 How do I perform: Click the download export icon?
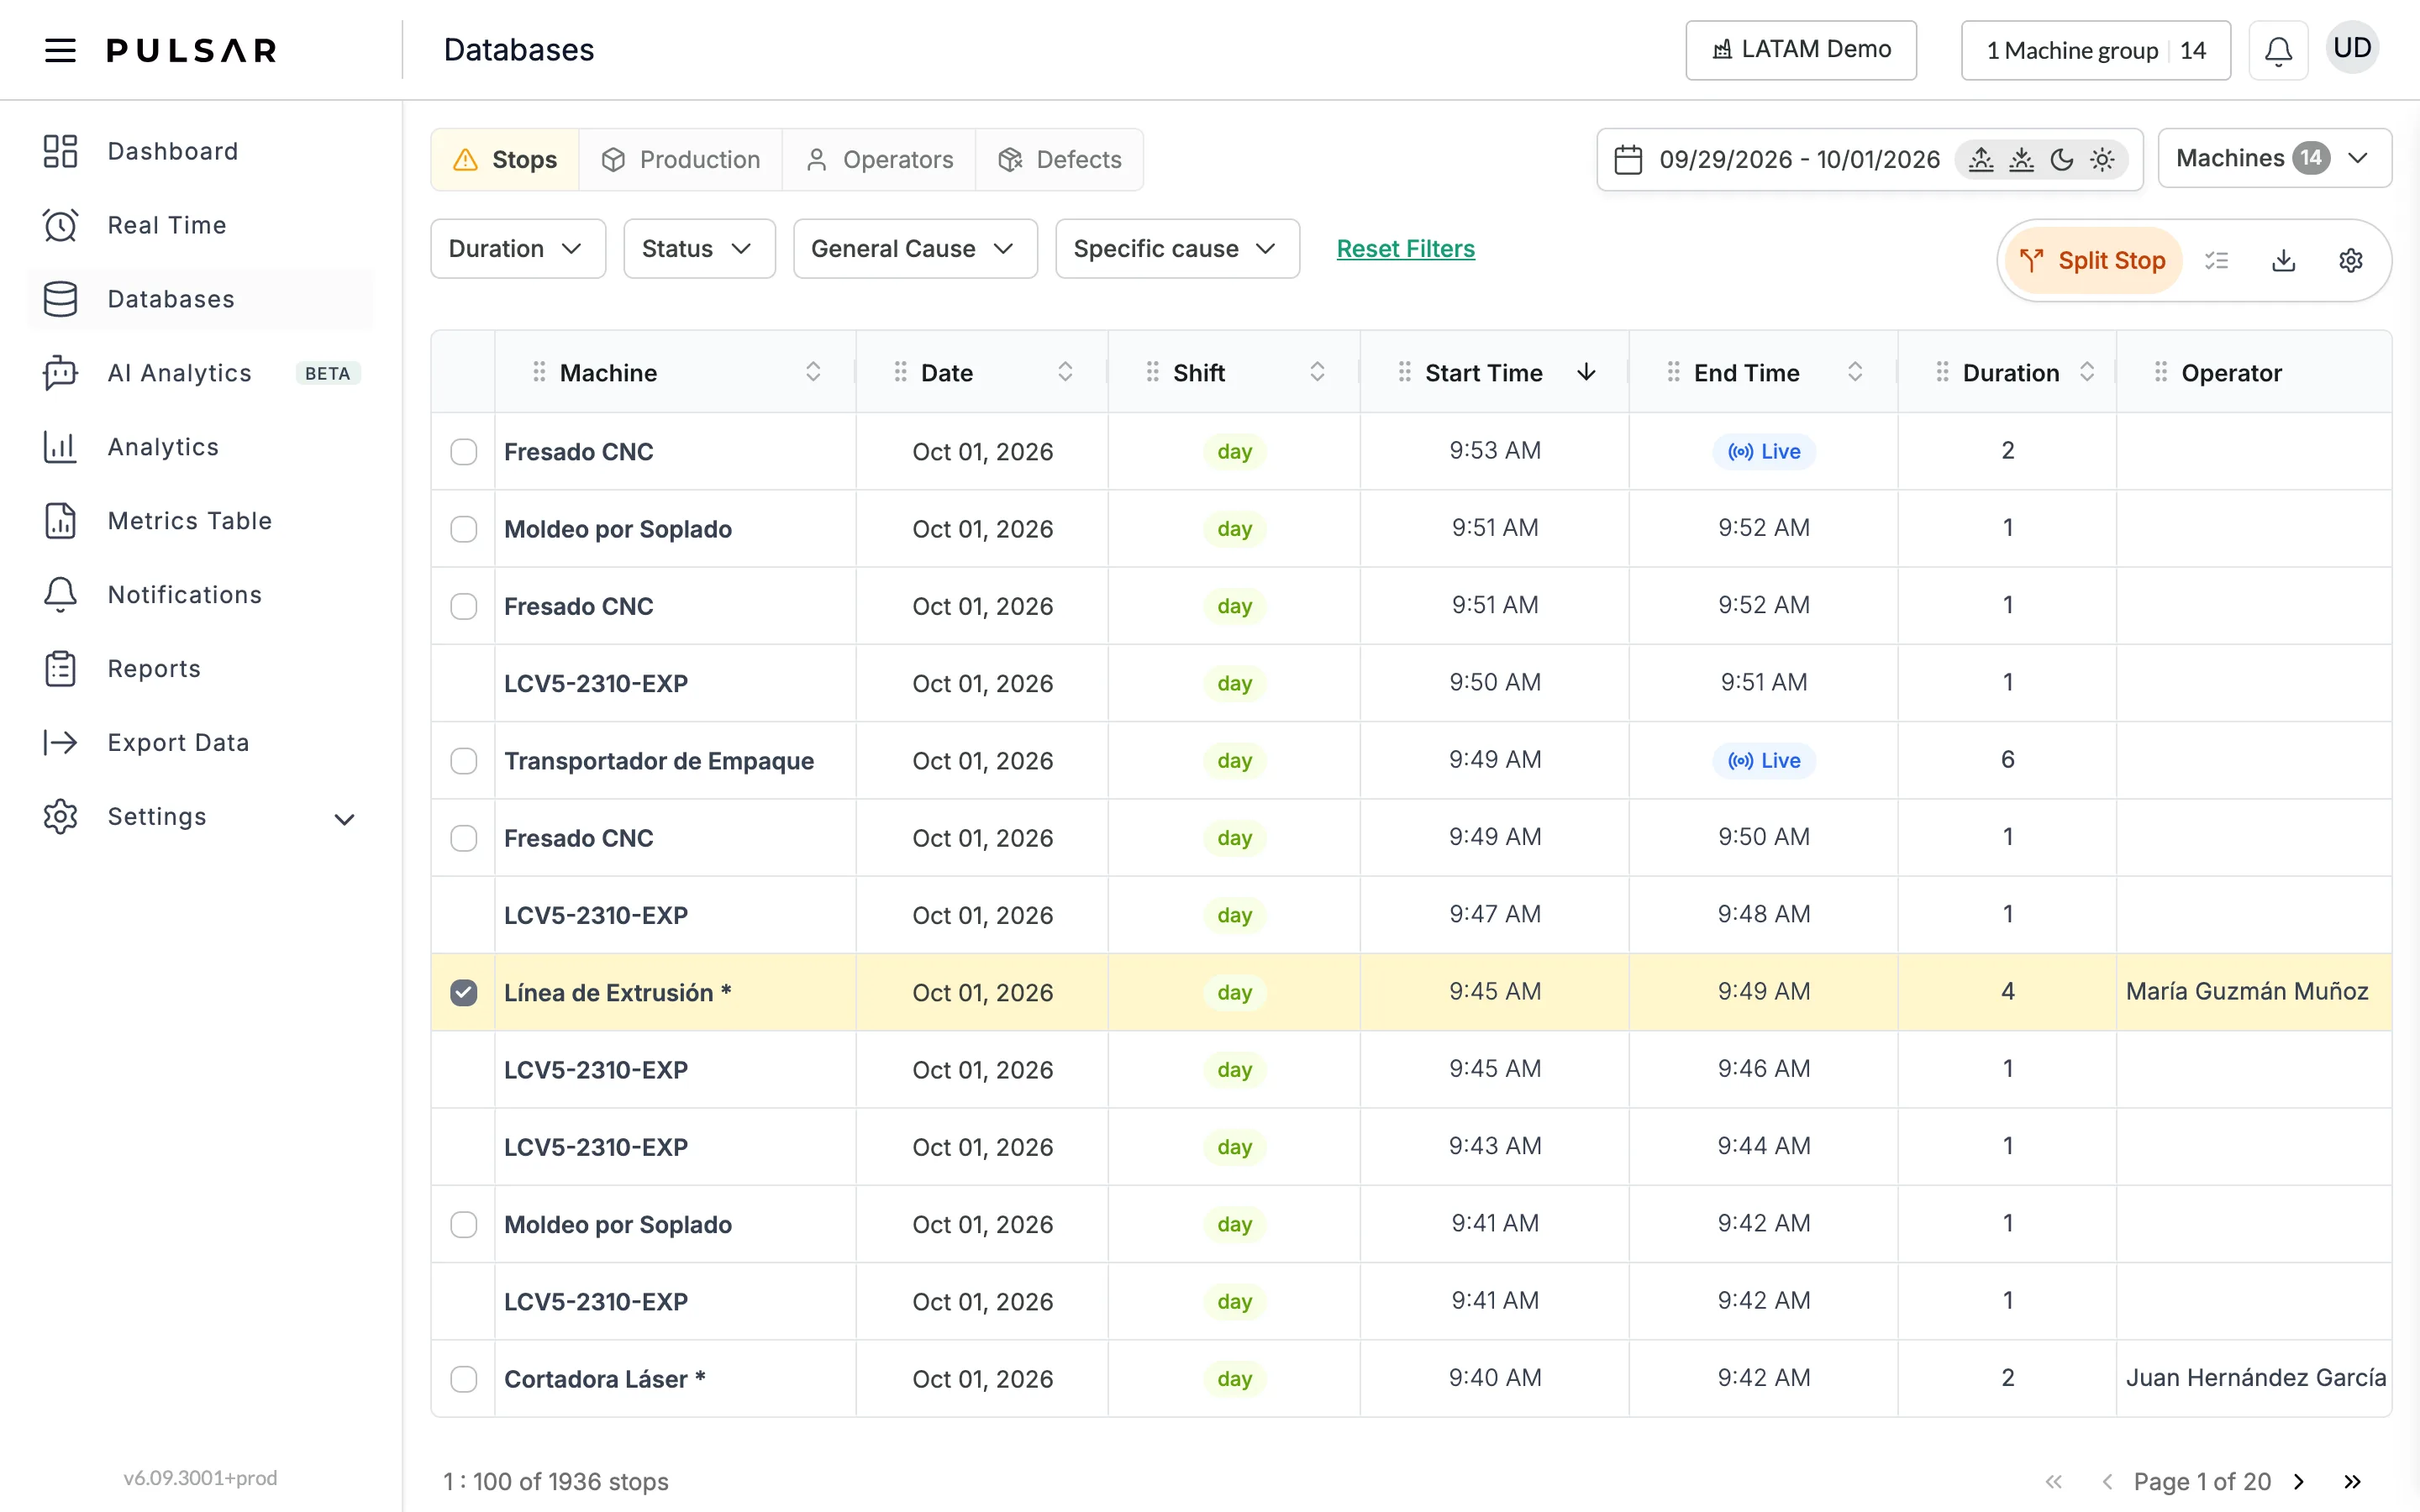click(2283, 261)
